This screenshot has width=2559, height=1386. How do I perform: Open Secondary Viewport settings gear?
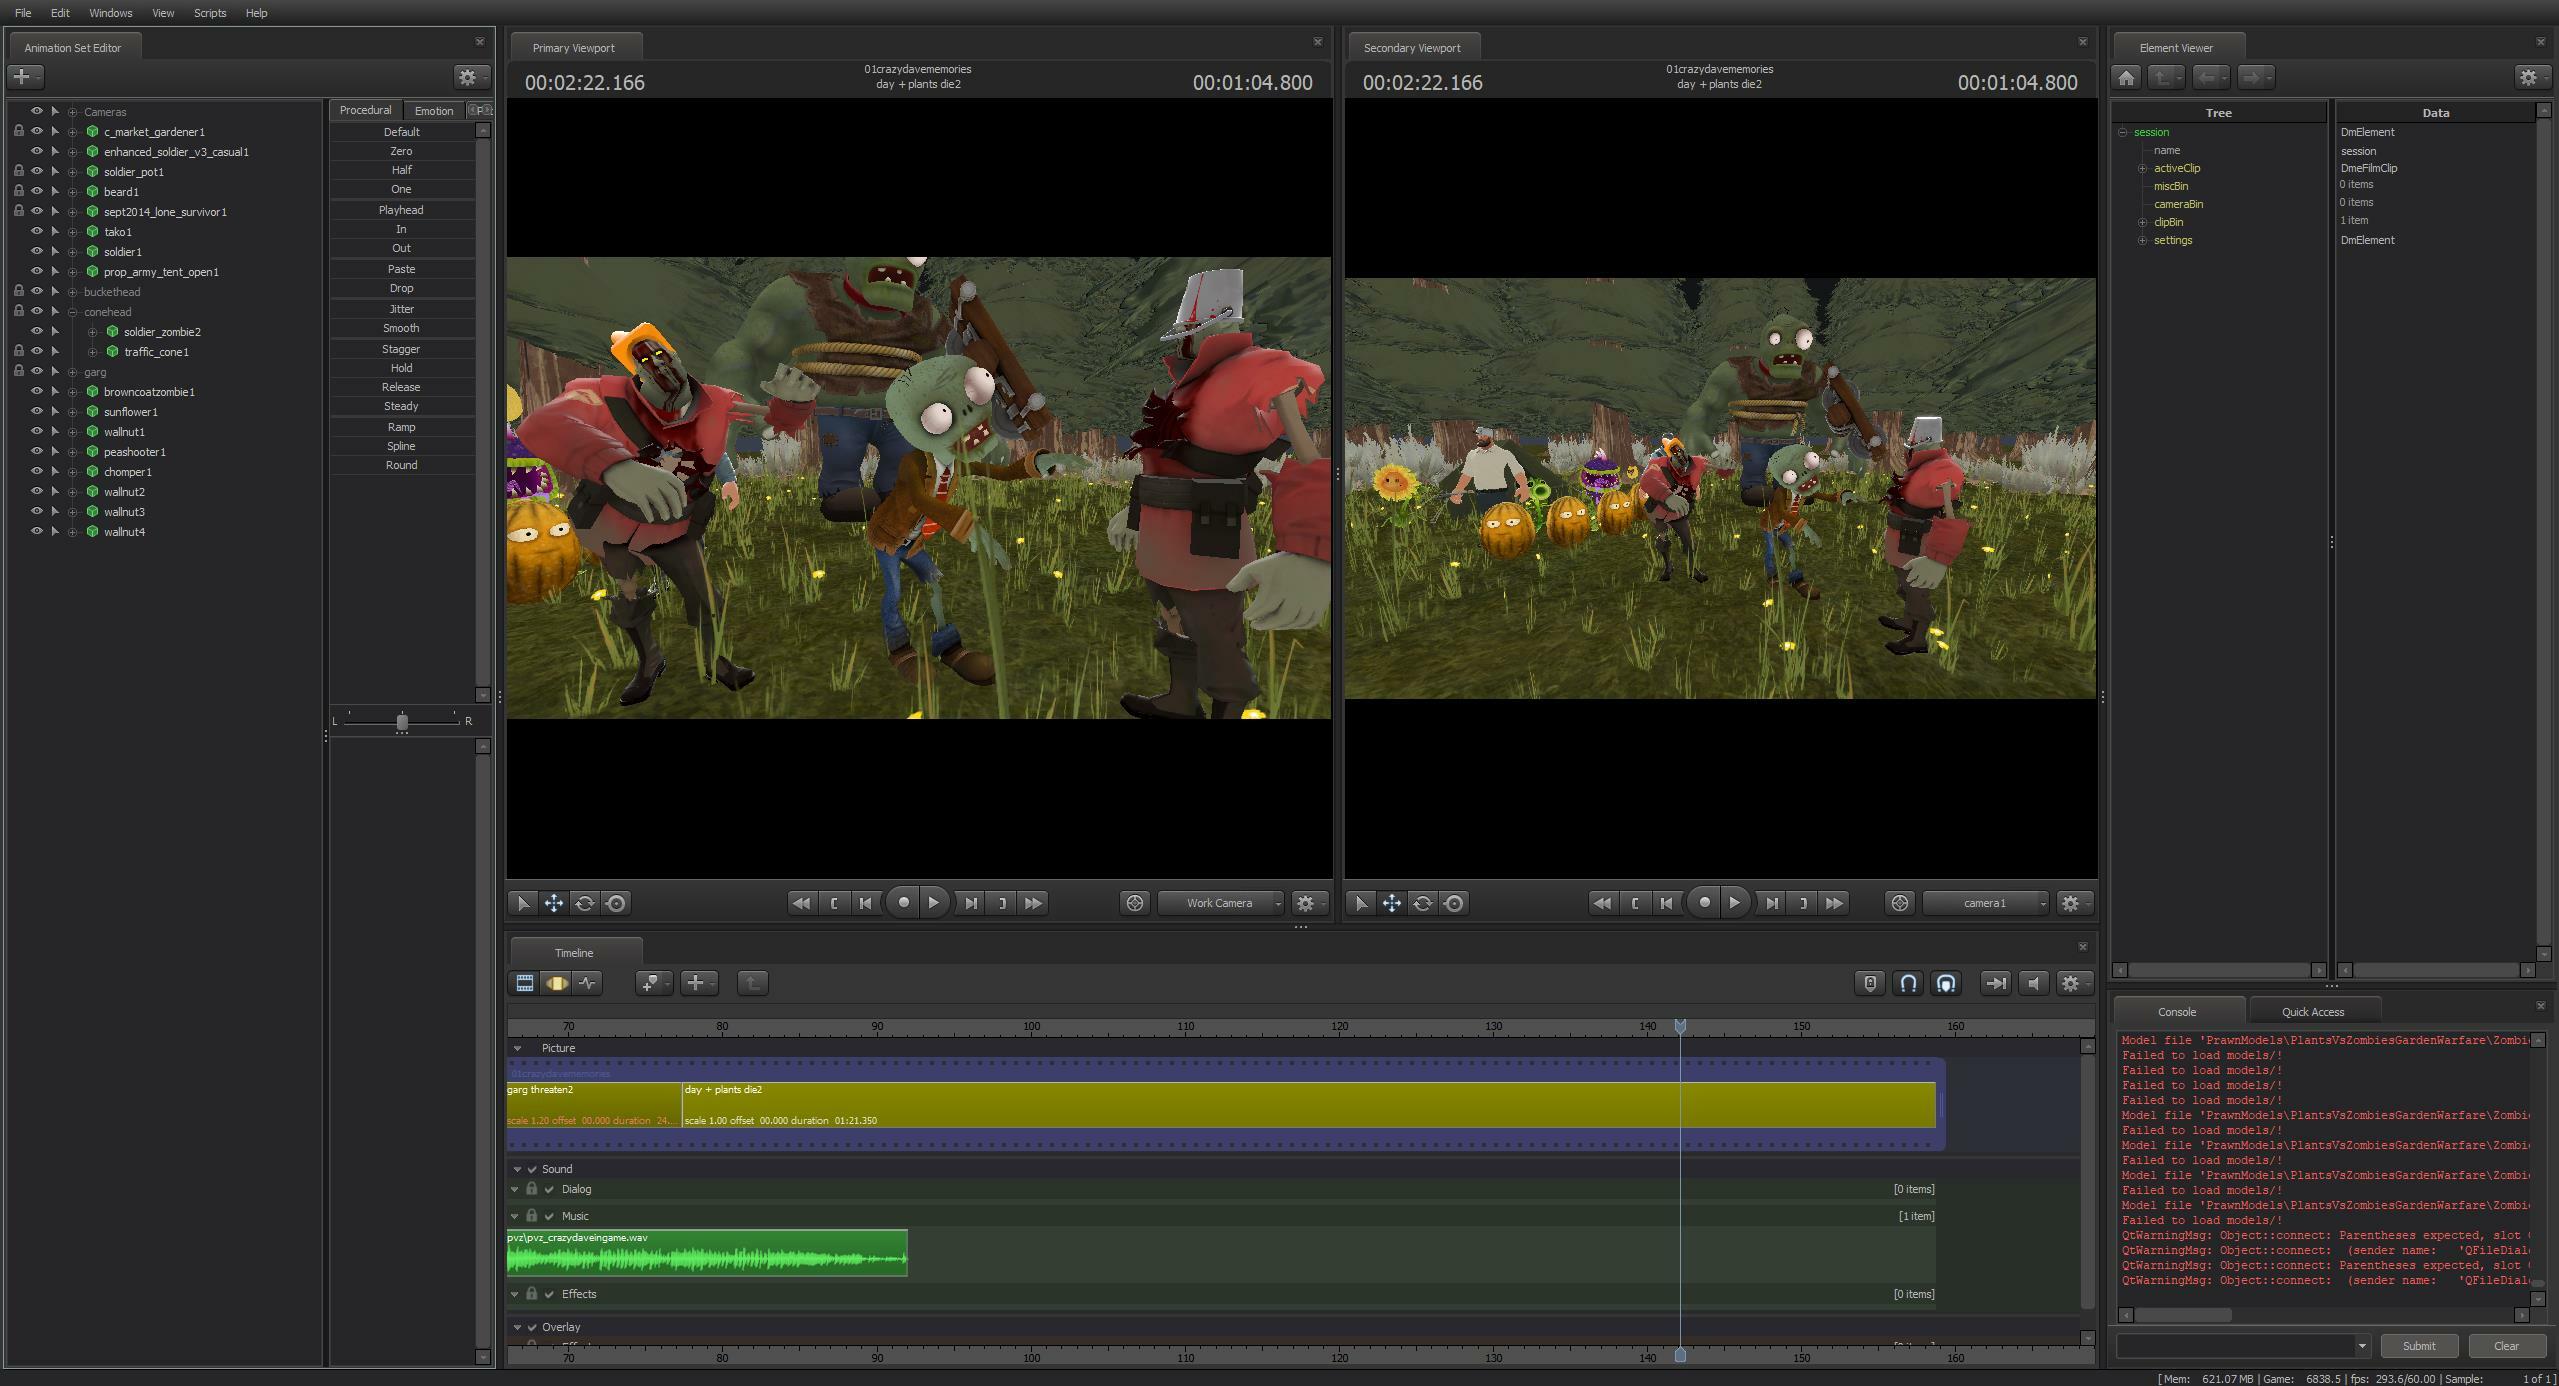point(2075,903)
